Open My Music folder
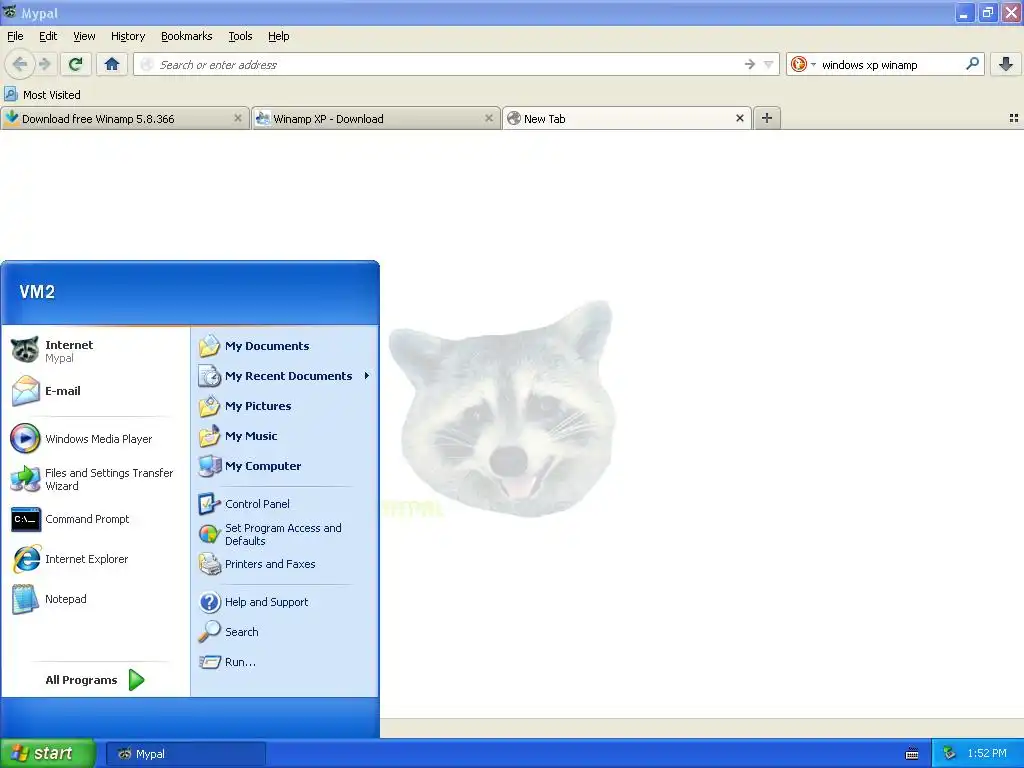 pyautogui.click(x=284, y=436)
